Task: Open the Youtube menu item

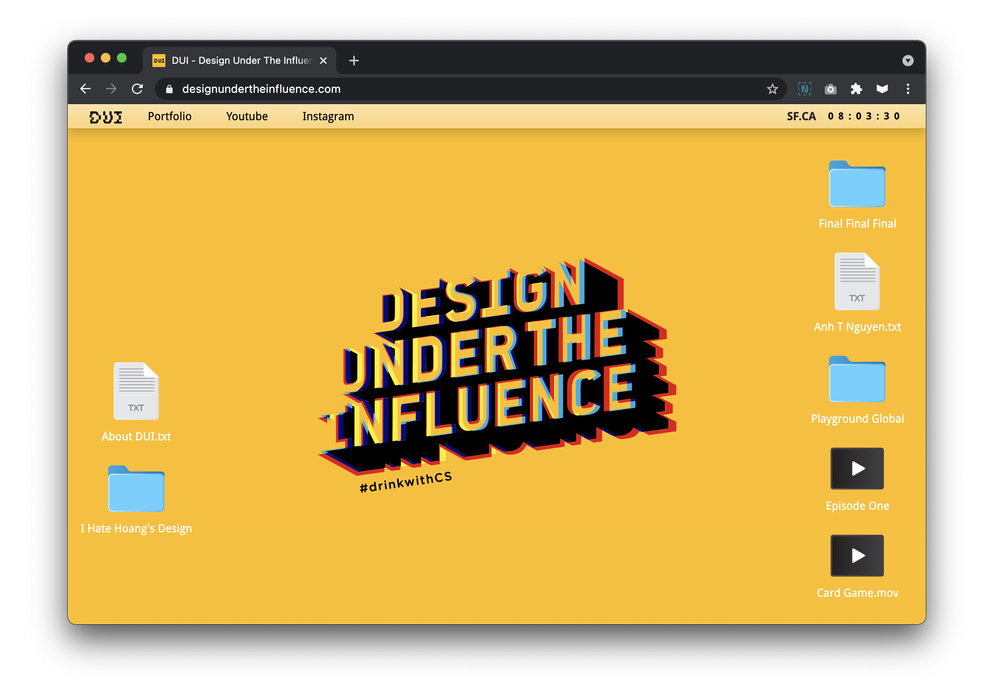Action: coord(247,116)
